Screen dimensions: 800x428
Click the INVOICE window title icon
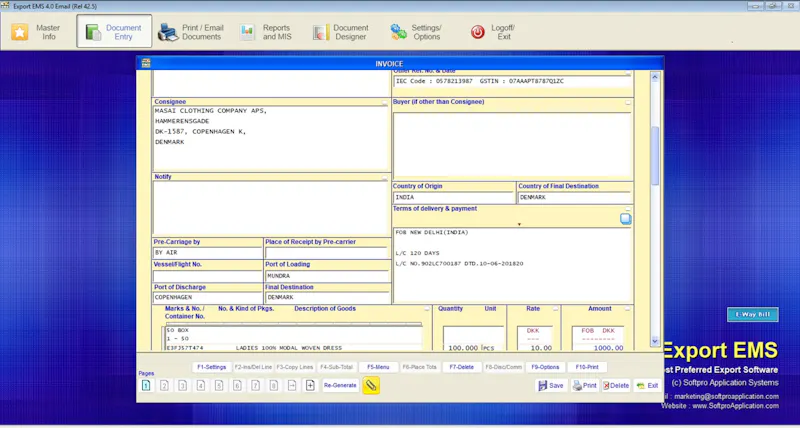click(146, 63)
